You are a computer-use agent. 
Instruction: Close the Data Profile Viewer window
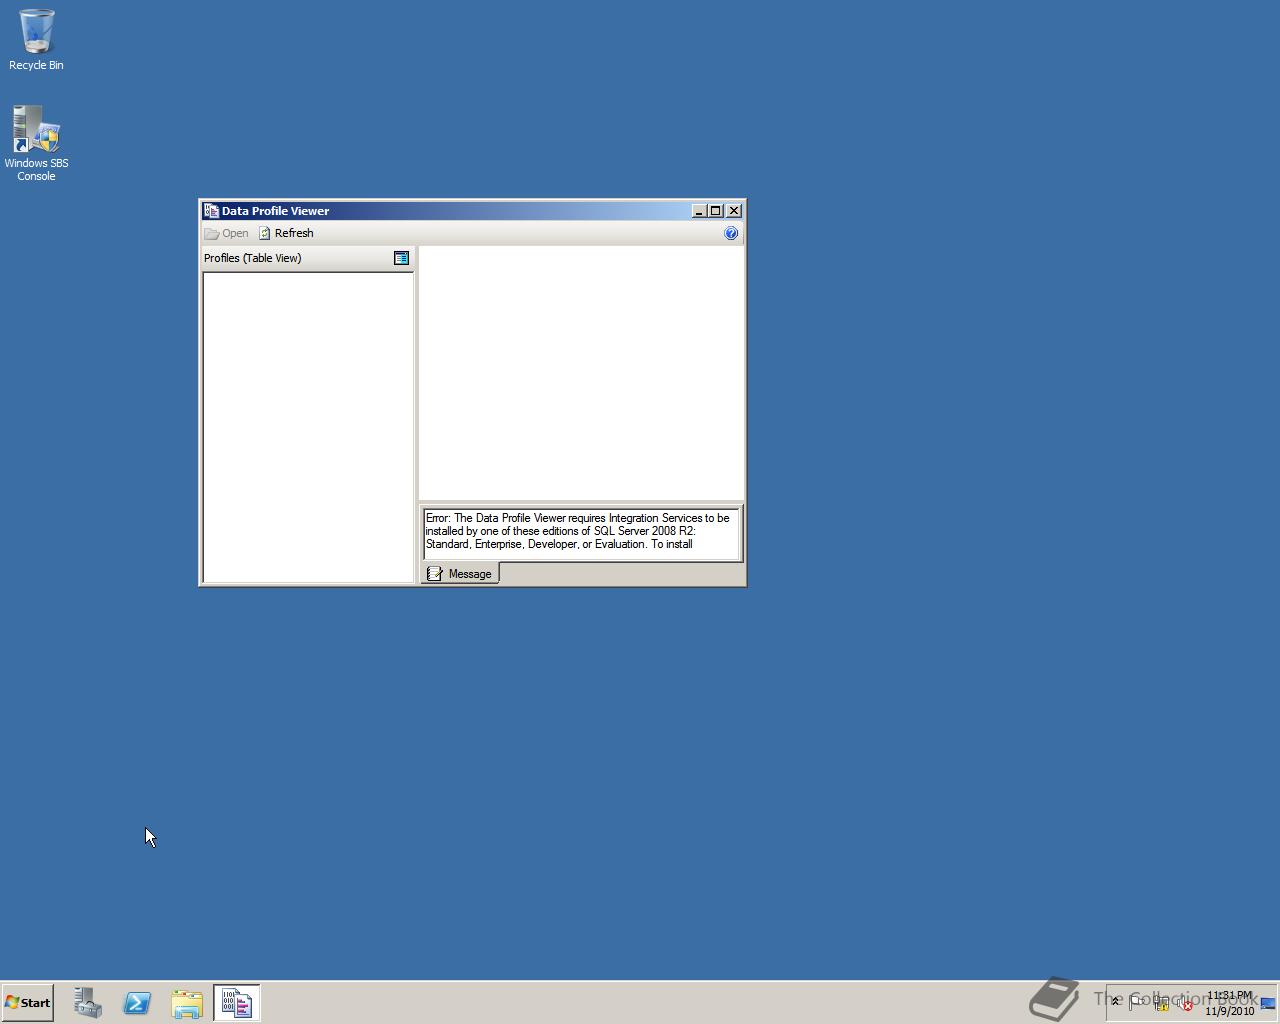pos(734,211)
